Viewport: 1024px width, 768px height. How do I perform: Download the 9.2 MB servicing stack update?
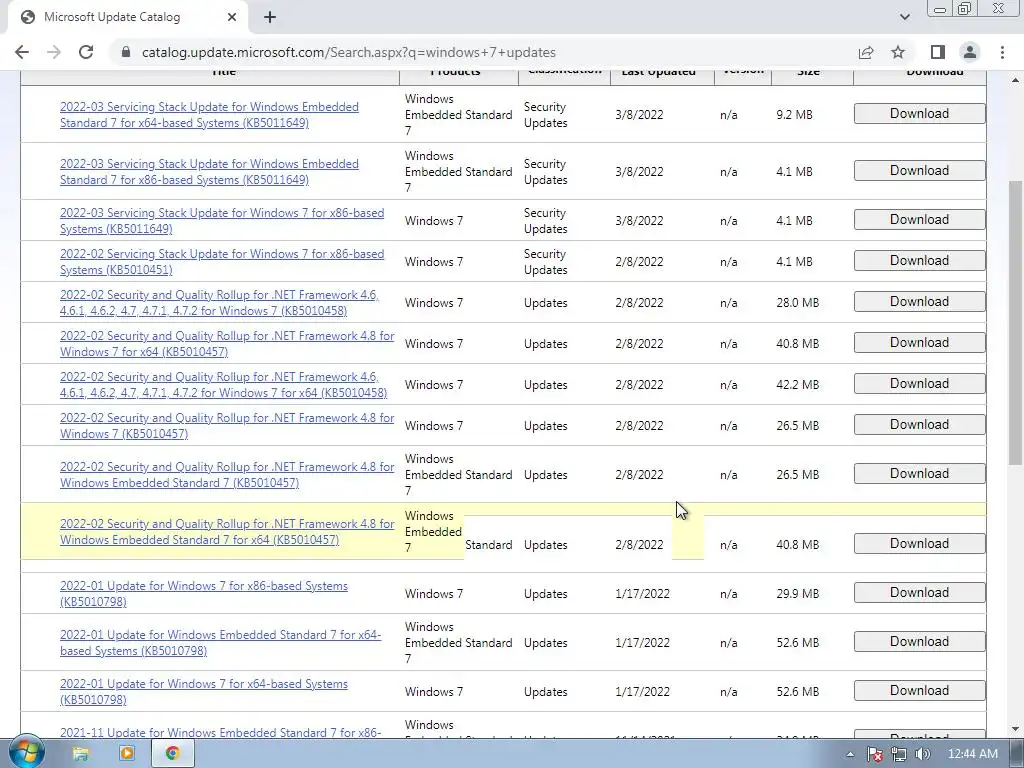[x=920, y=114]
